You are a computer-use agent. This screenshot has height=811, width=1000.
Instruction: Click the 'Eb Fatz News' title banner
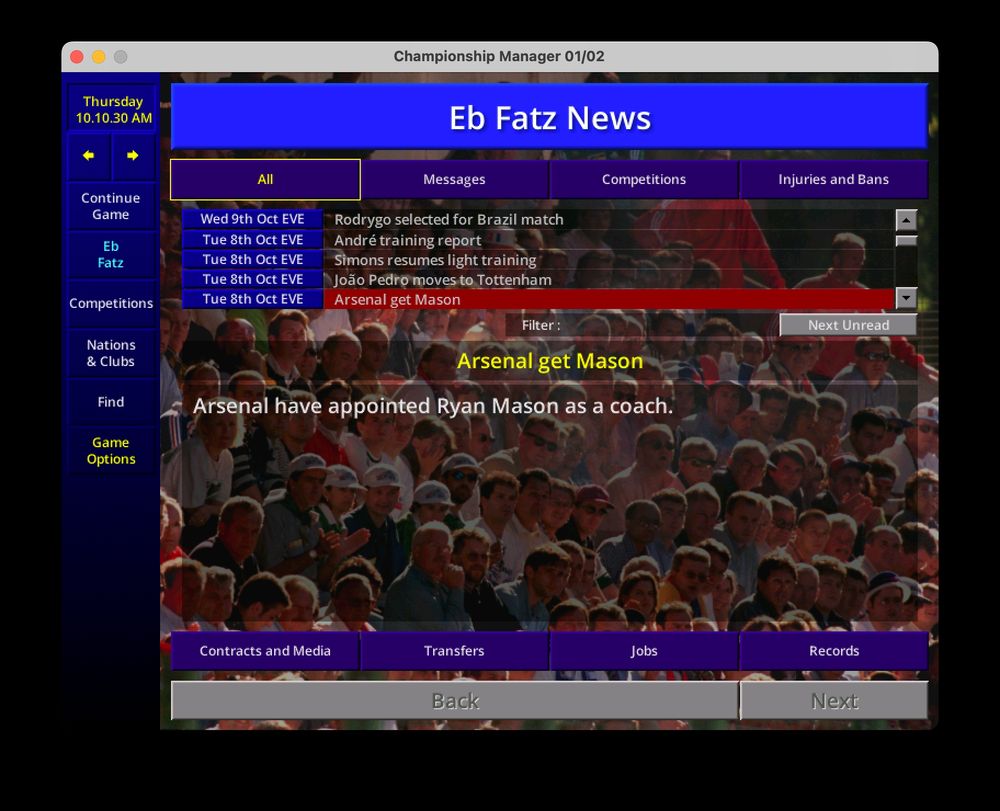click(x=549, y=117)
